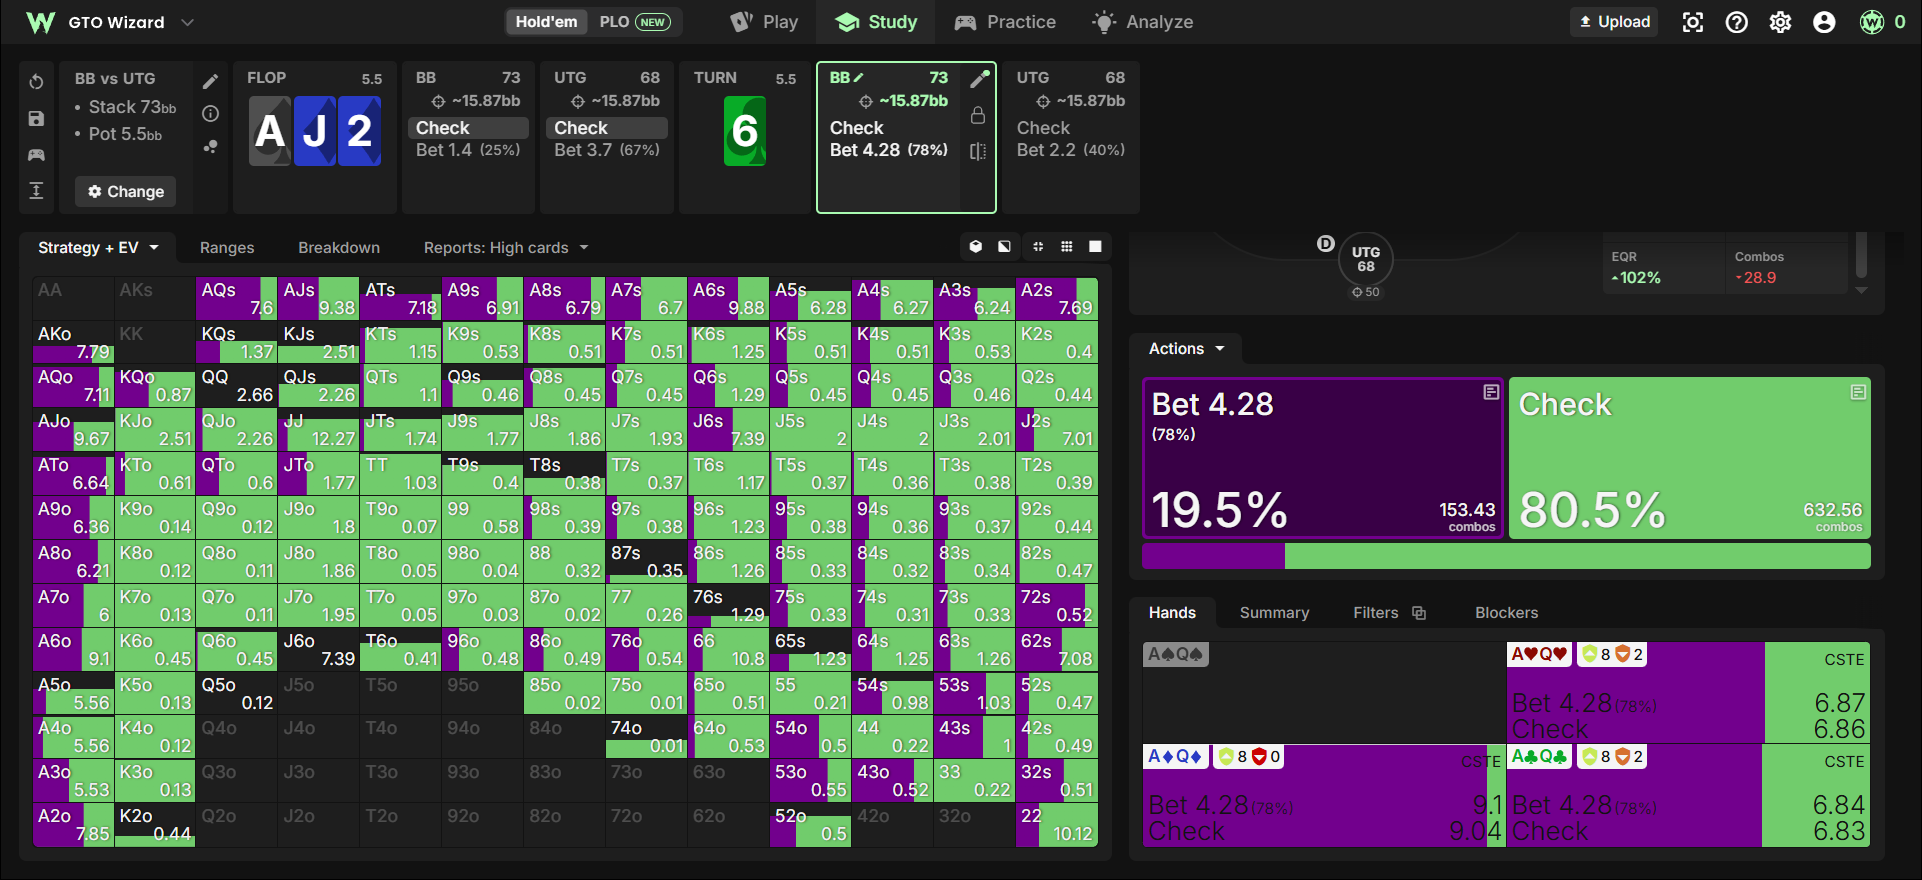Click the green W coin balance icon

point(1872,22)
